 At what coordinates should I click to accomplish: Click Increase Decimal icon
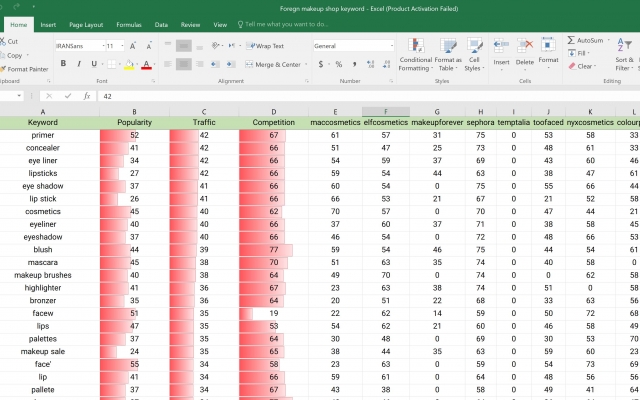click(371, 64)
